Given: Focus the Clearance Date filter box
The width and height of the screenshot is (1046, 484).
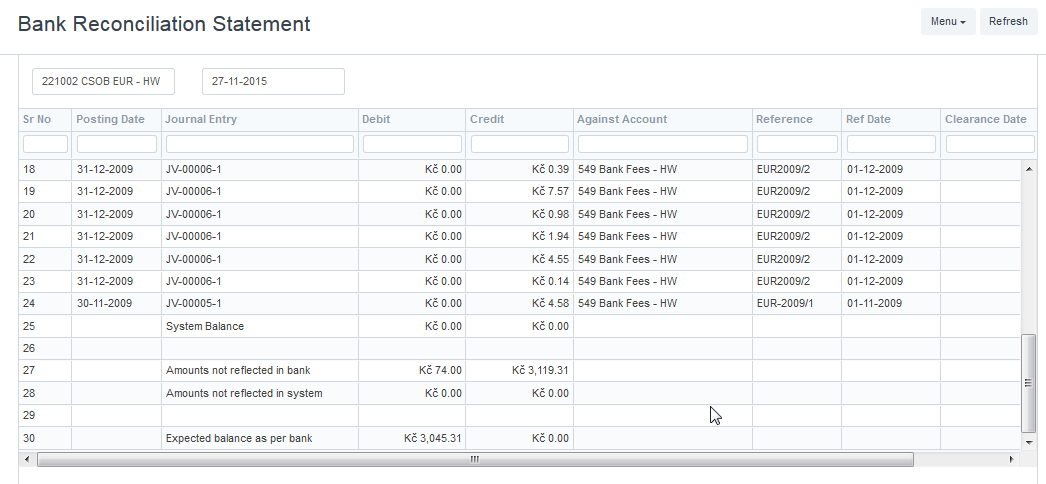Looking at the screenshot, I should tap(990, 144).
